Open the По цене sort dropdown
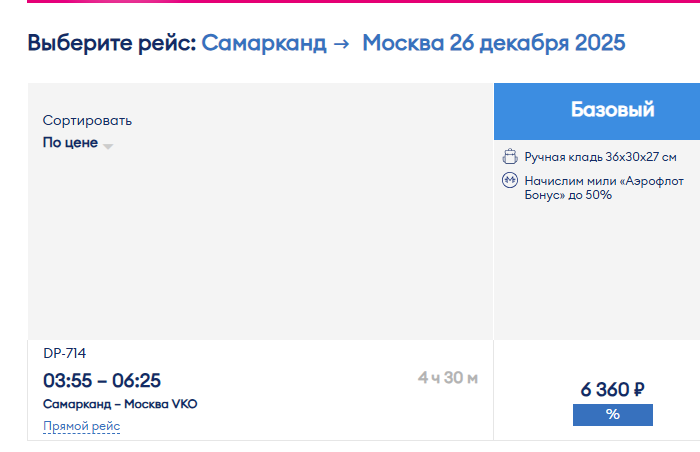The width and height of the screenshot is (700, 452). click(x=78, y=142)
